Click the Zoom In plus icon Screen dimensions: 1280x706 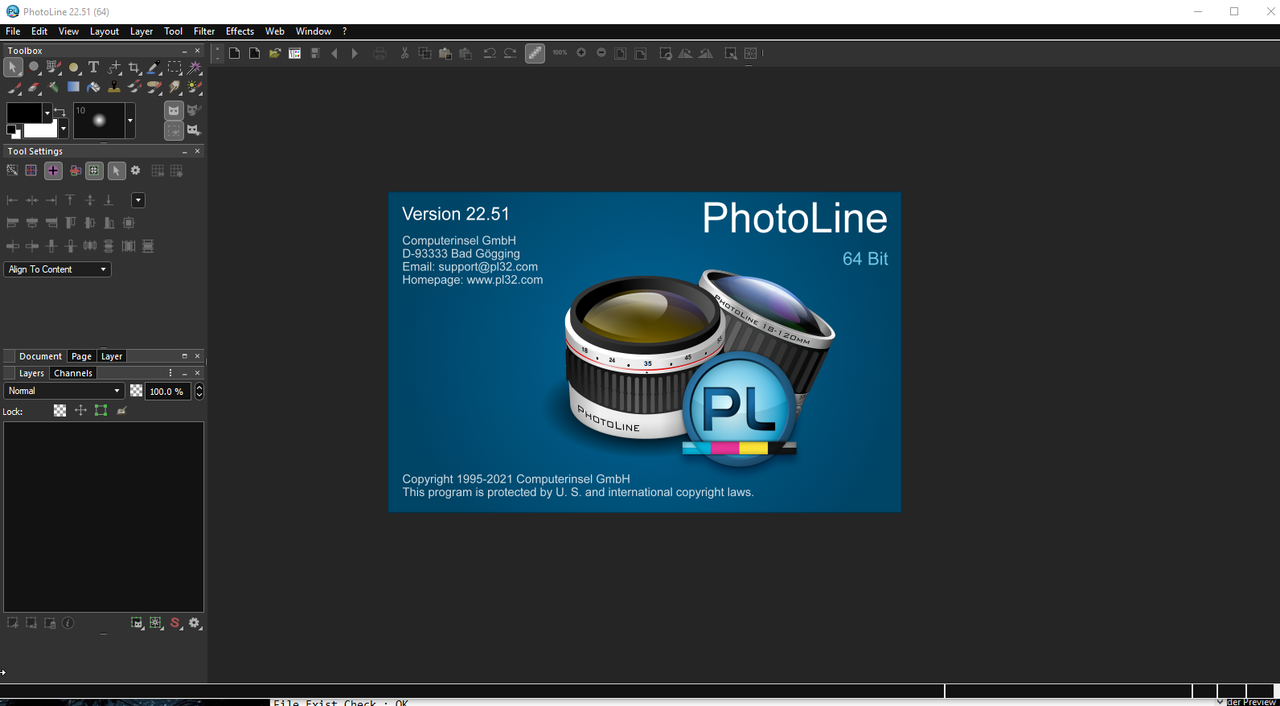click(581, 53)
